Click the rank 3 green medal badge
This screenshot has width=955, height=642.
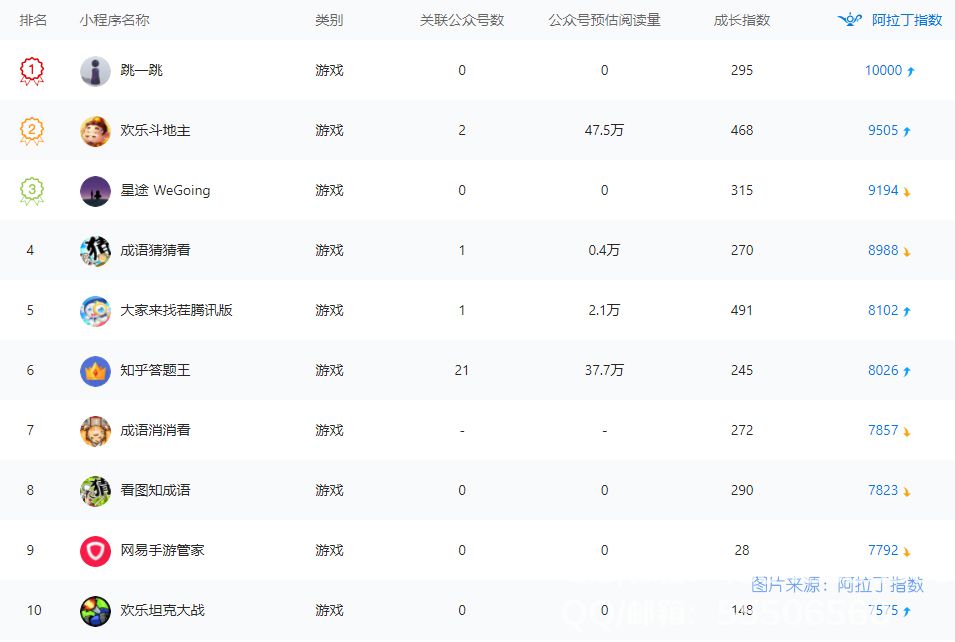pos(32,191)
